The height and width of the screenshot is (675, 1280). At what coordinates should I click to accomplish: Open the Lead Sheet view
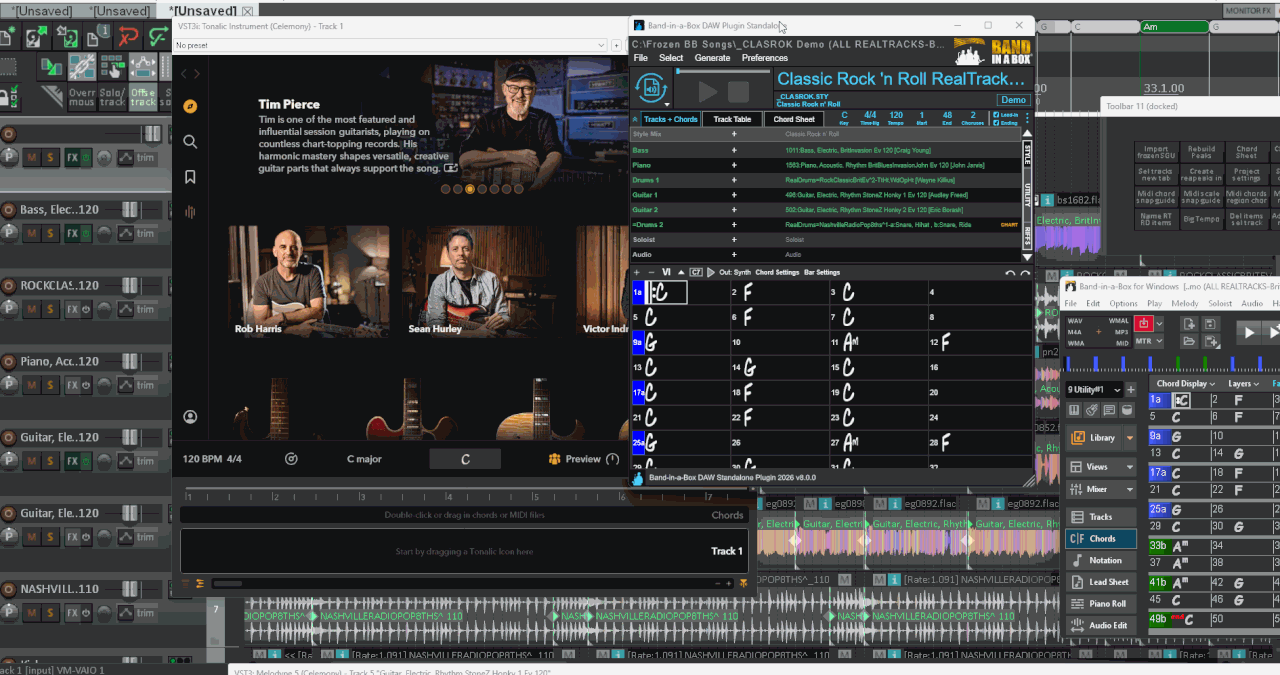coord(1100,582)
